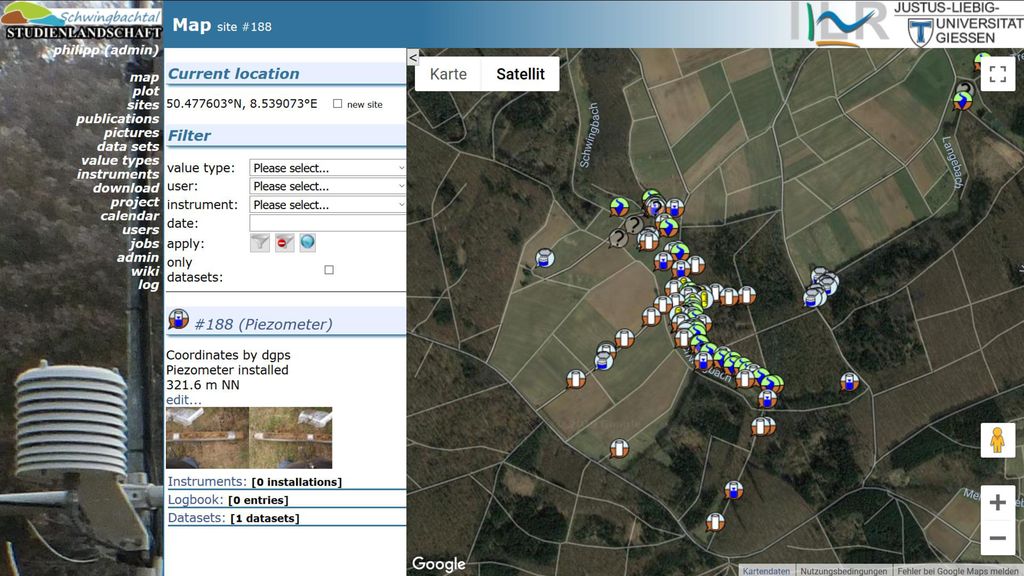Go to data sets page
This screenshot has height=576, width=1024.
coord(128,146)
